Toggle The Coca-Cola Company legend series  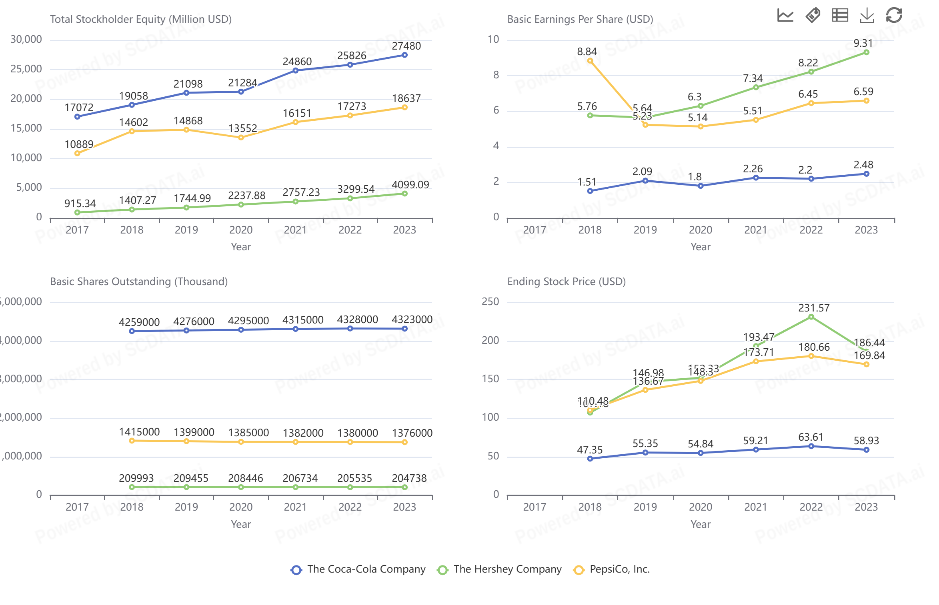[x=357, y=569]
